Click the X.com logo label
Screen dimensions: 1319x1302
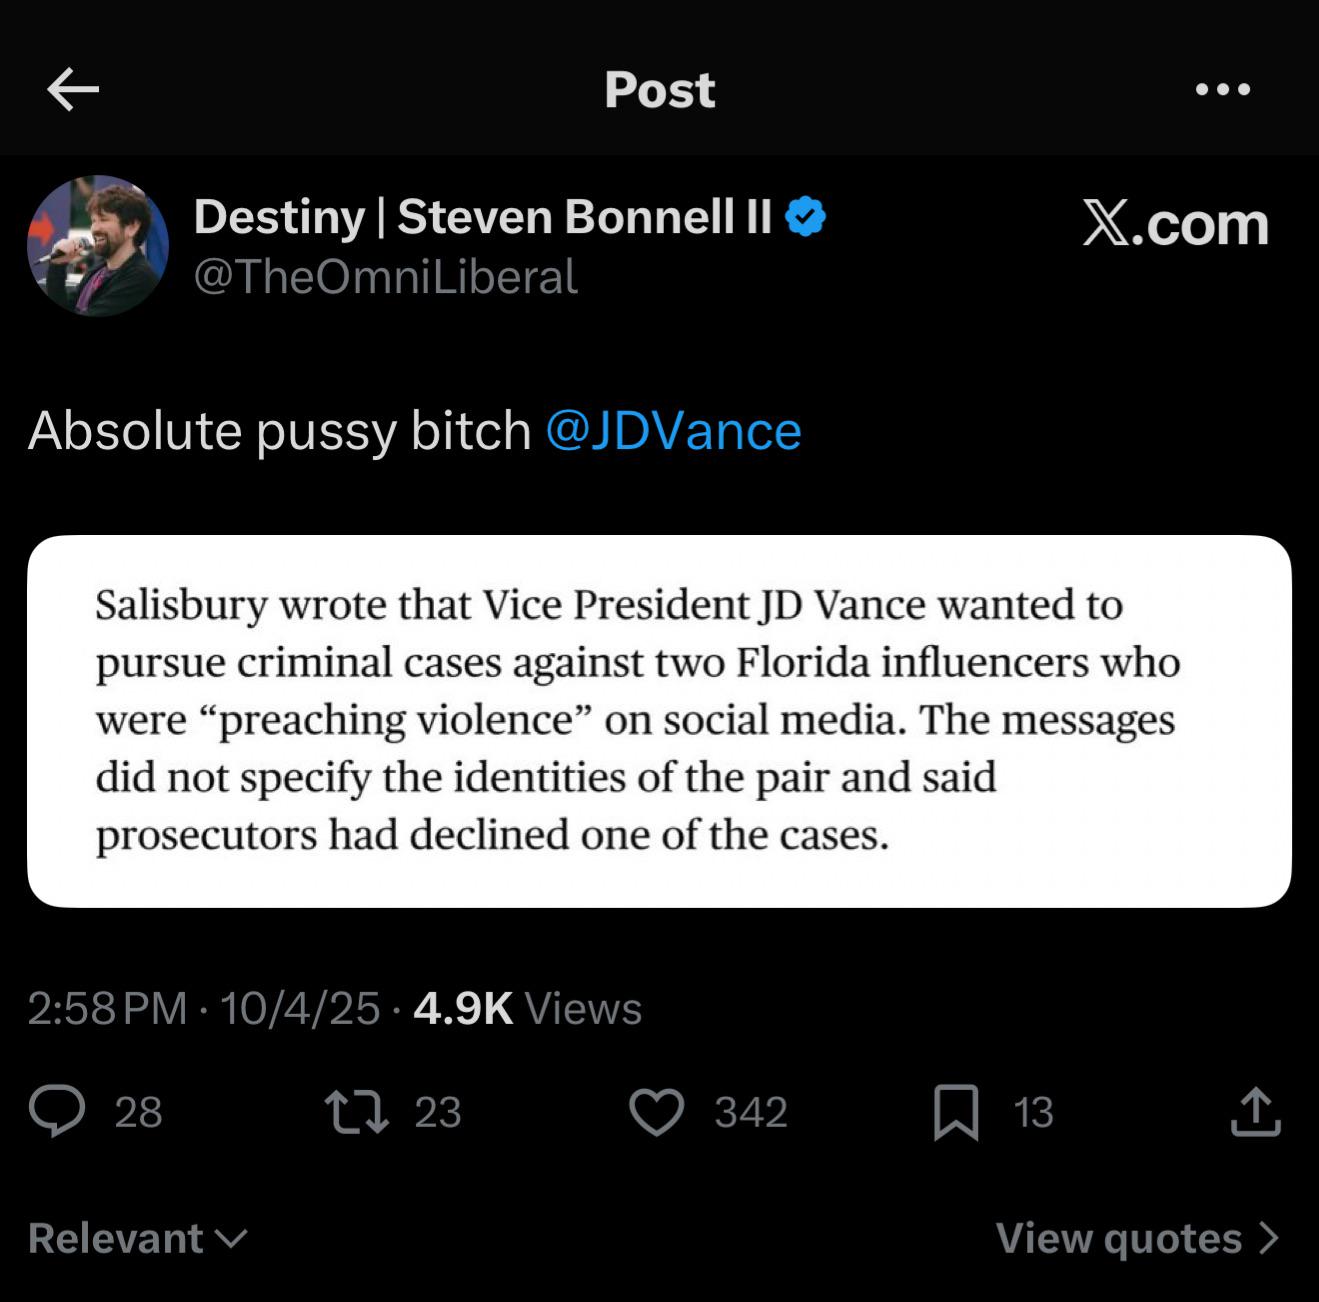coord(1175,223)
